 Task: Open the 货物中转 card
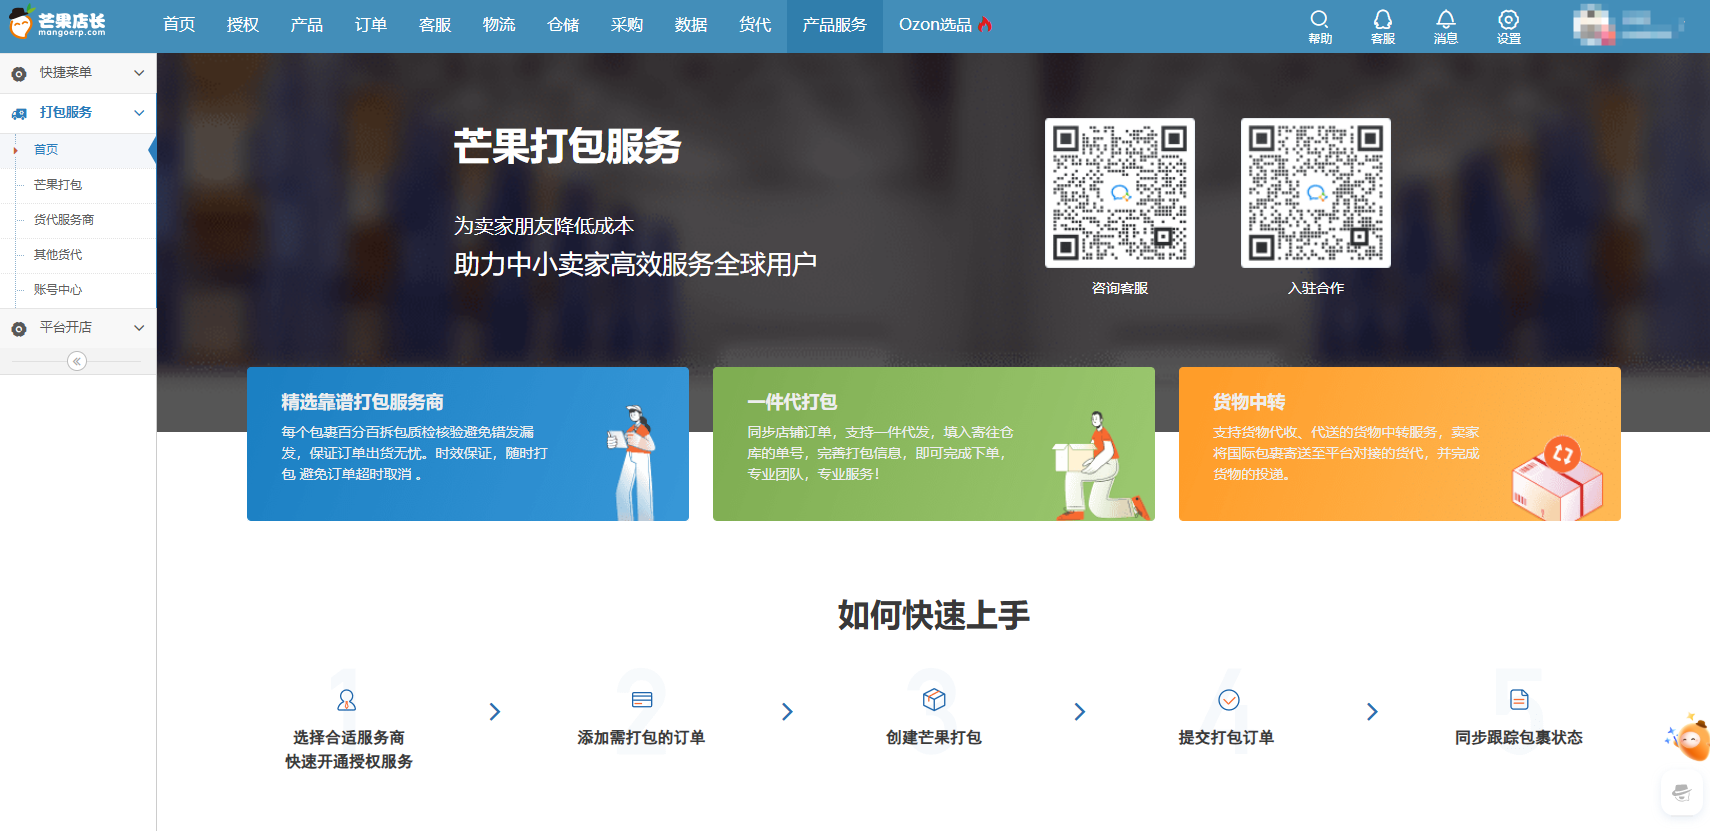point(1400,444)
